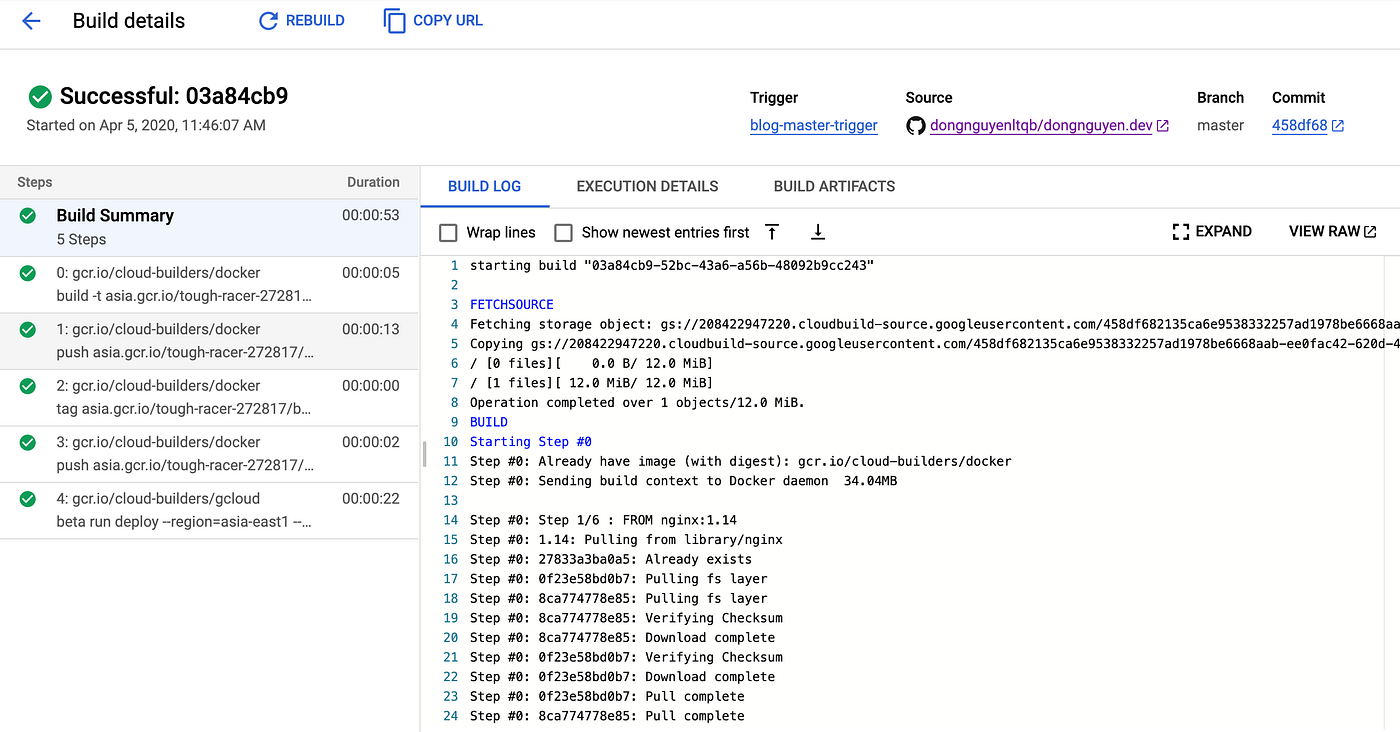This screenshot has height=732, width=1400.
Task: Click the 'Successful: 03a84cb9' heading
Action: point(174,97)
